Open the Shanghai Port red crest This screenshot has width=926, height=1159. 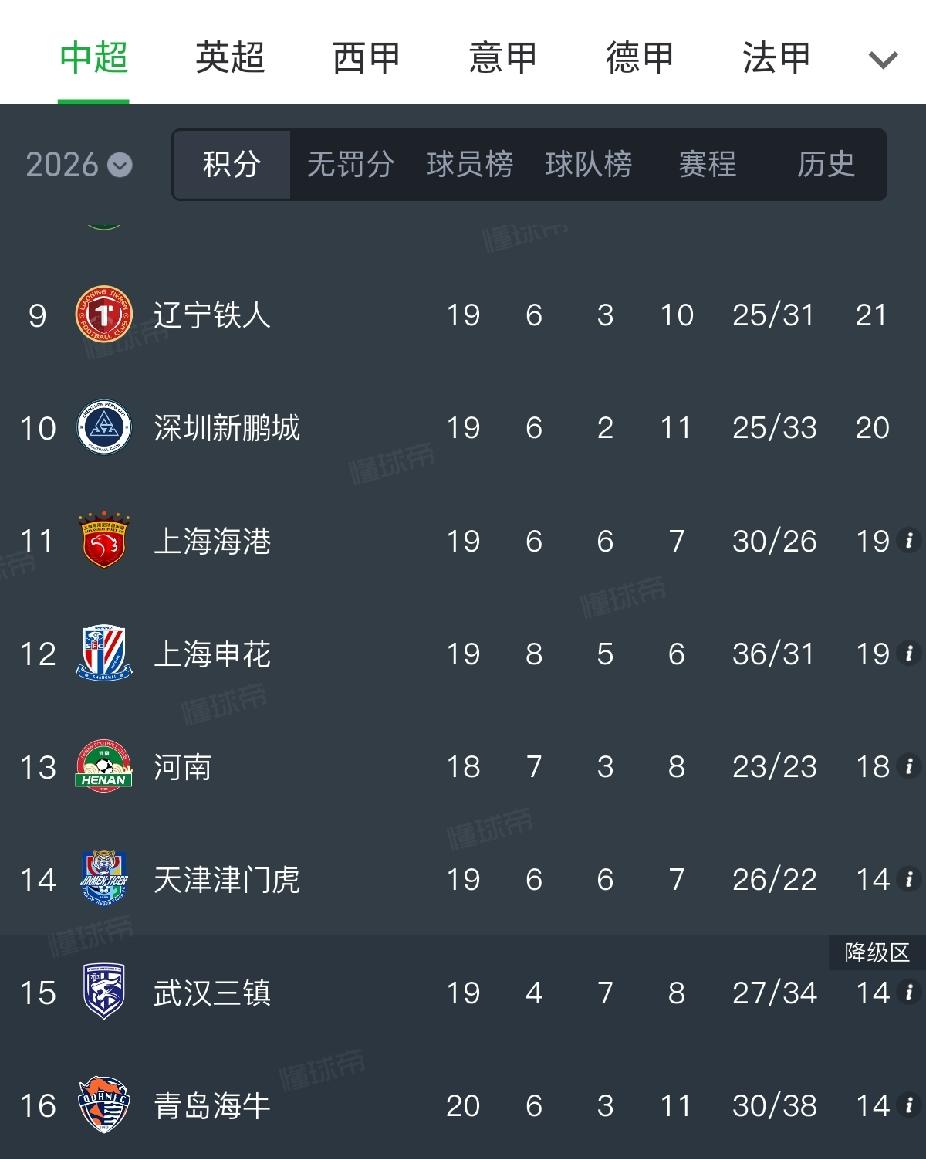tap(104, 540)
